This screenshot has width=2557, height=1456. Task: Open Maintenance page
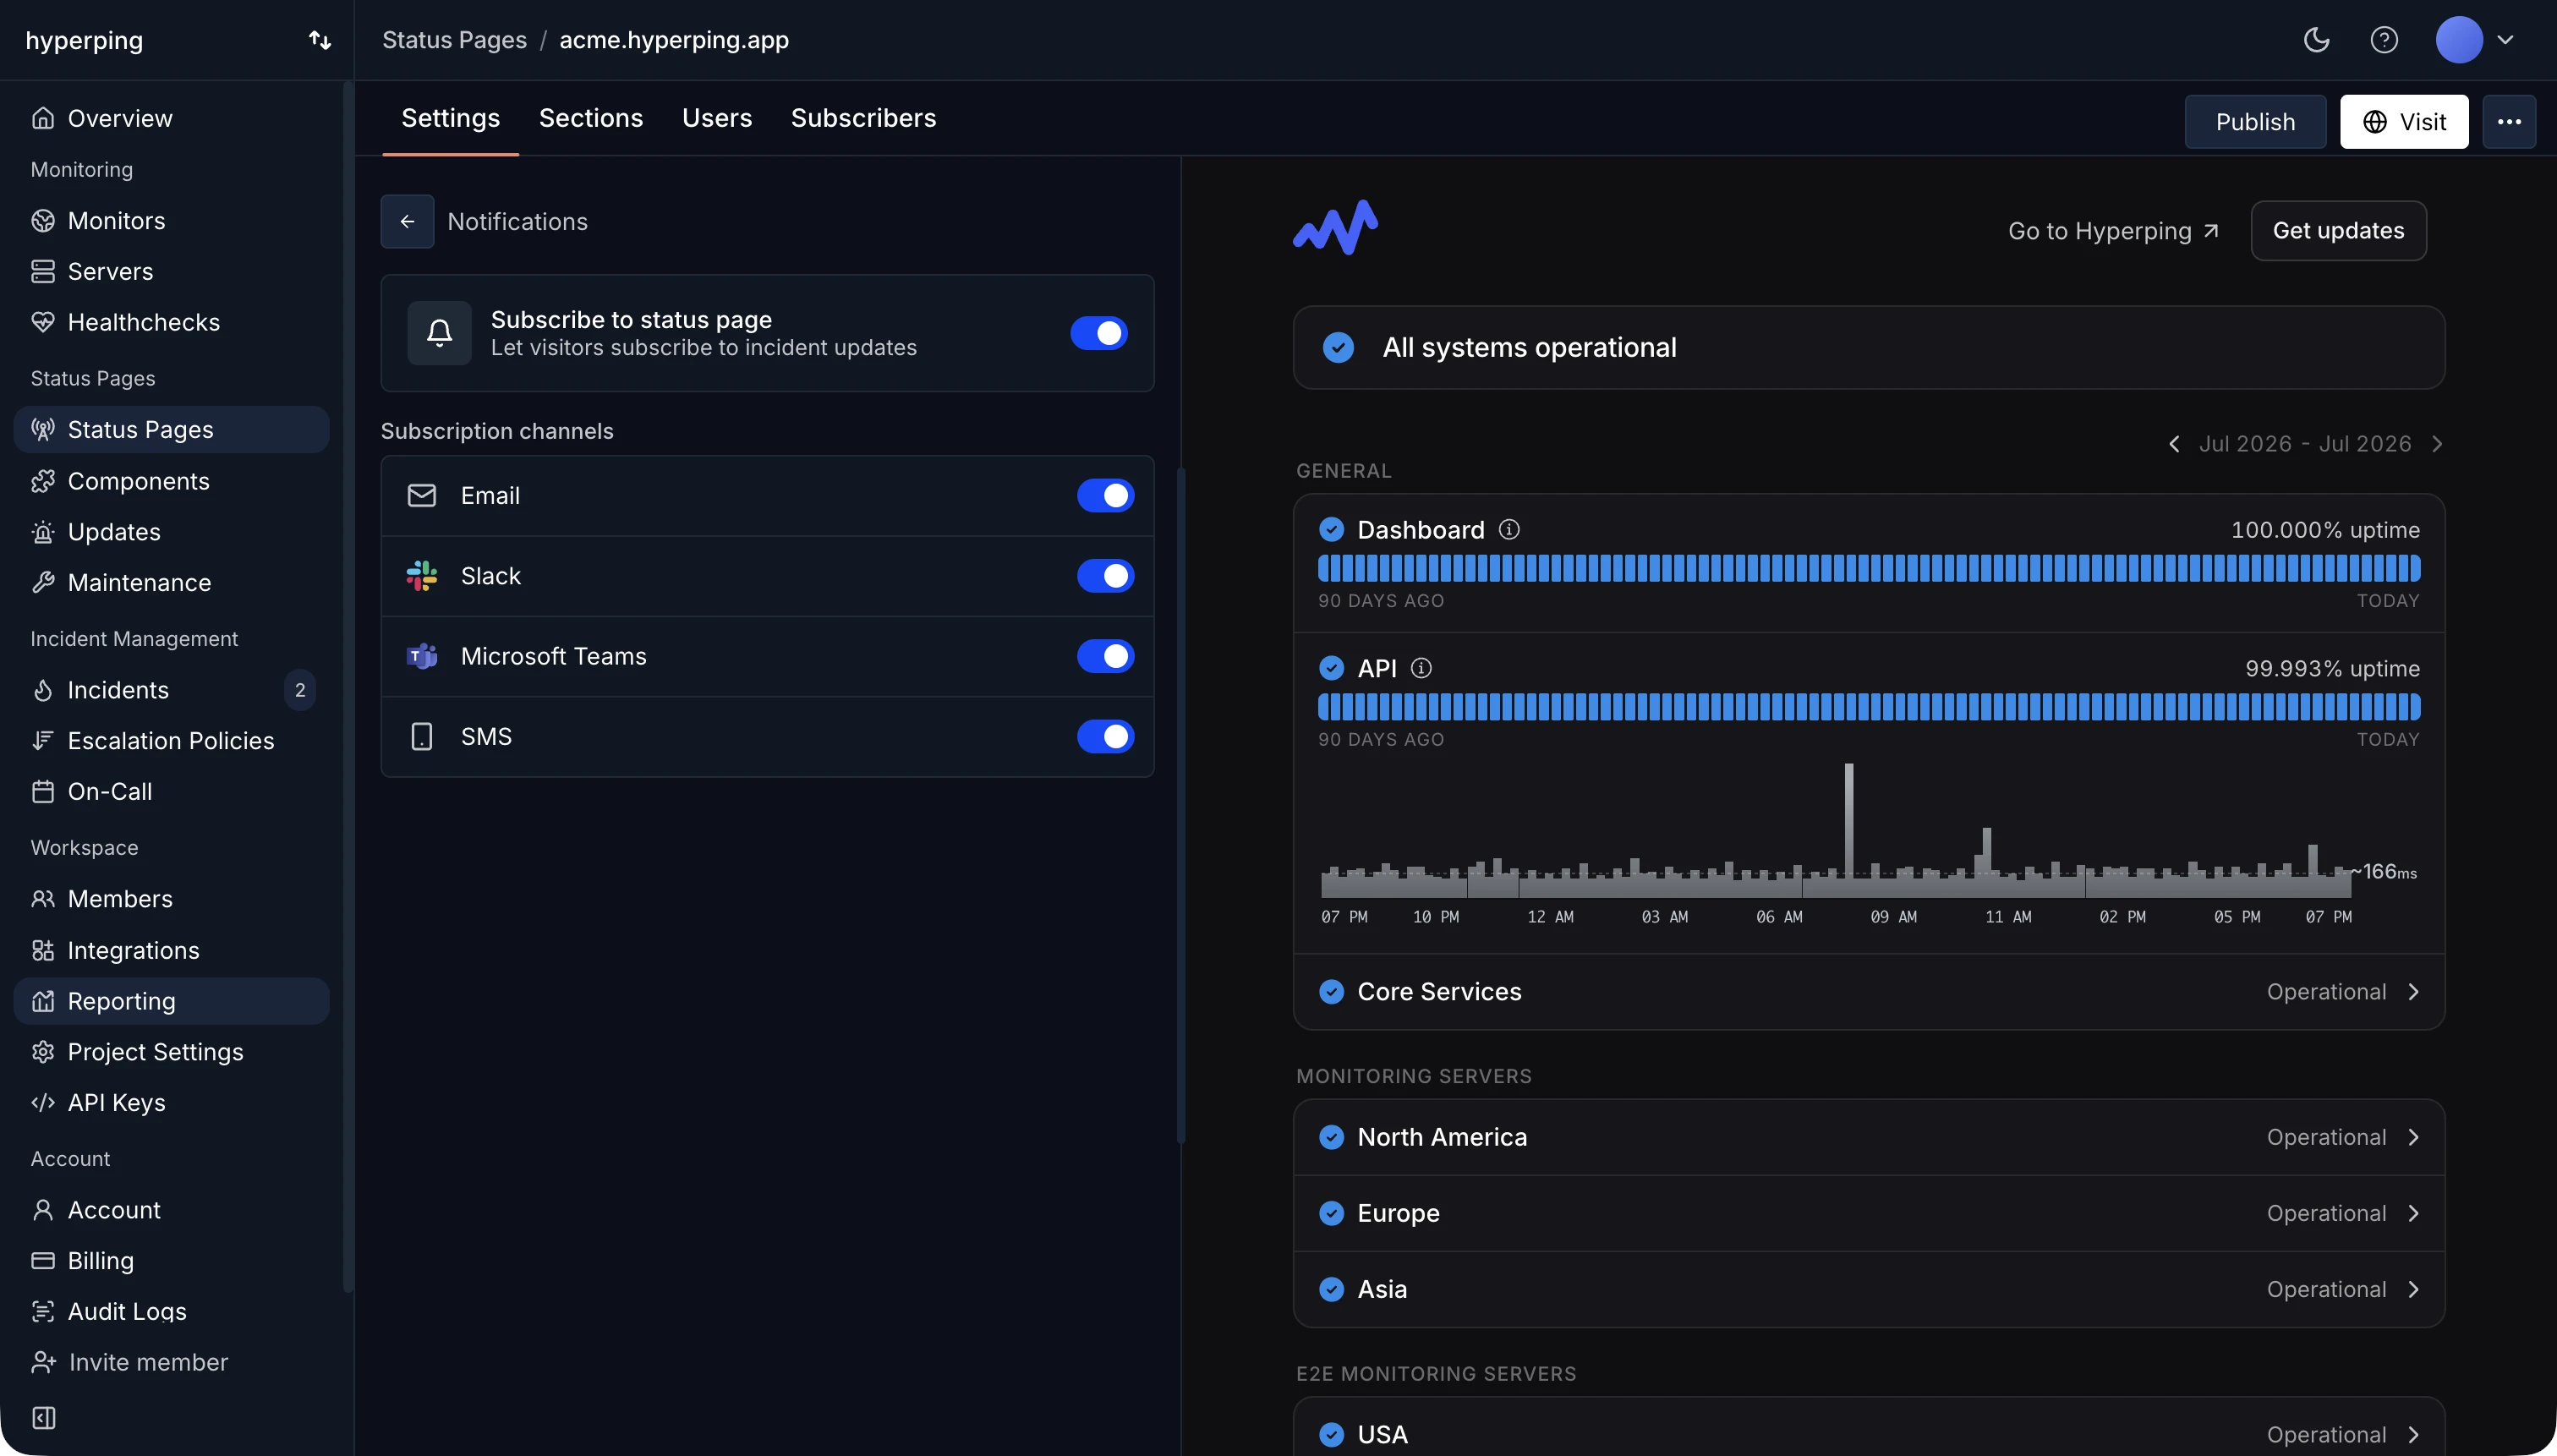tap(171, 582)
